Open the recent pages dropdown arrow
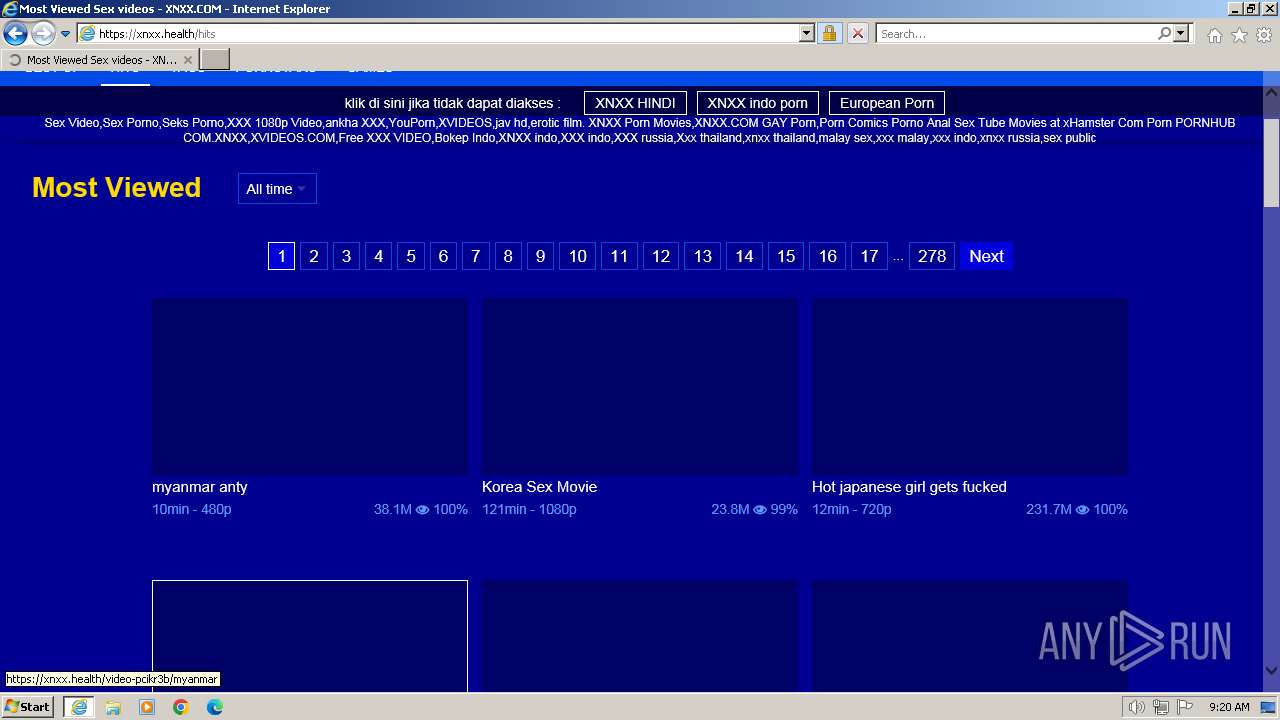The image size is (1280, 720). click(65, 34)
